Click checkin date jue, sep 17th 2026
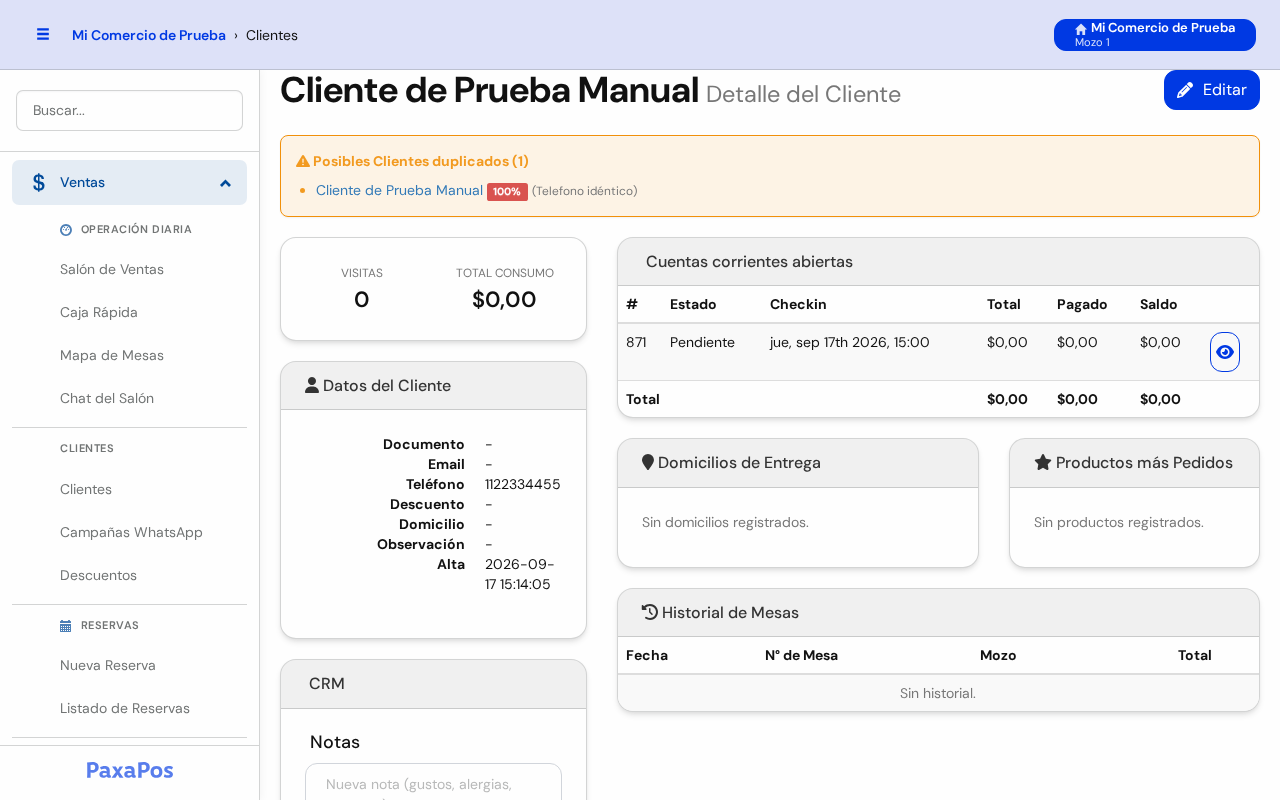The height and width of the screenshot is (800, 1280). point(850,342)
